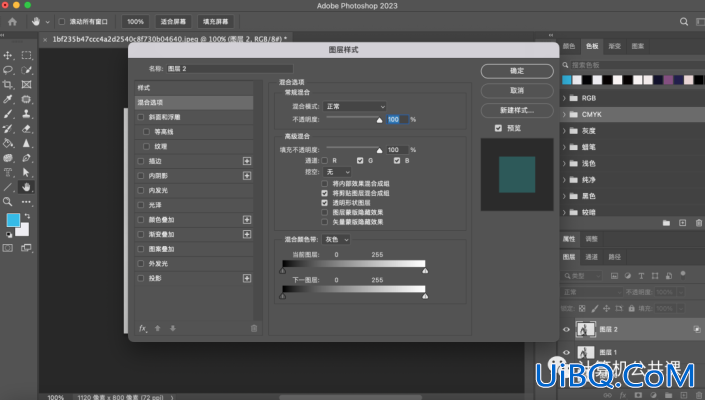The height and width of the screenshot is (400, 705).
Task: Toggle the R channel checkbox
Action: click(x=325, y=160)
